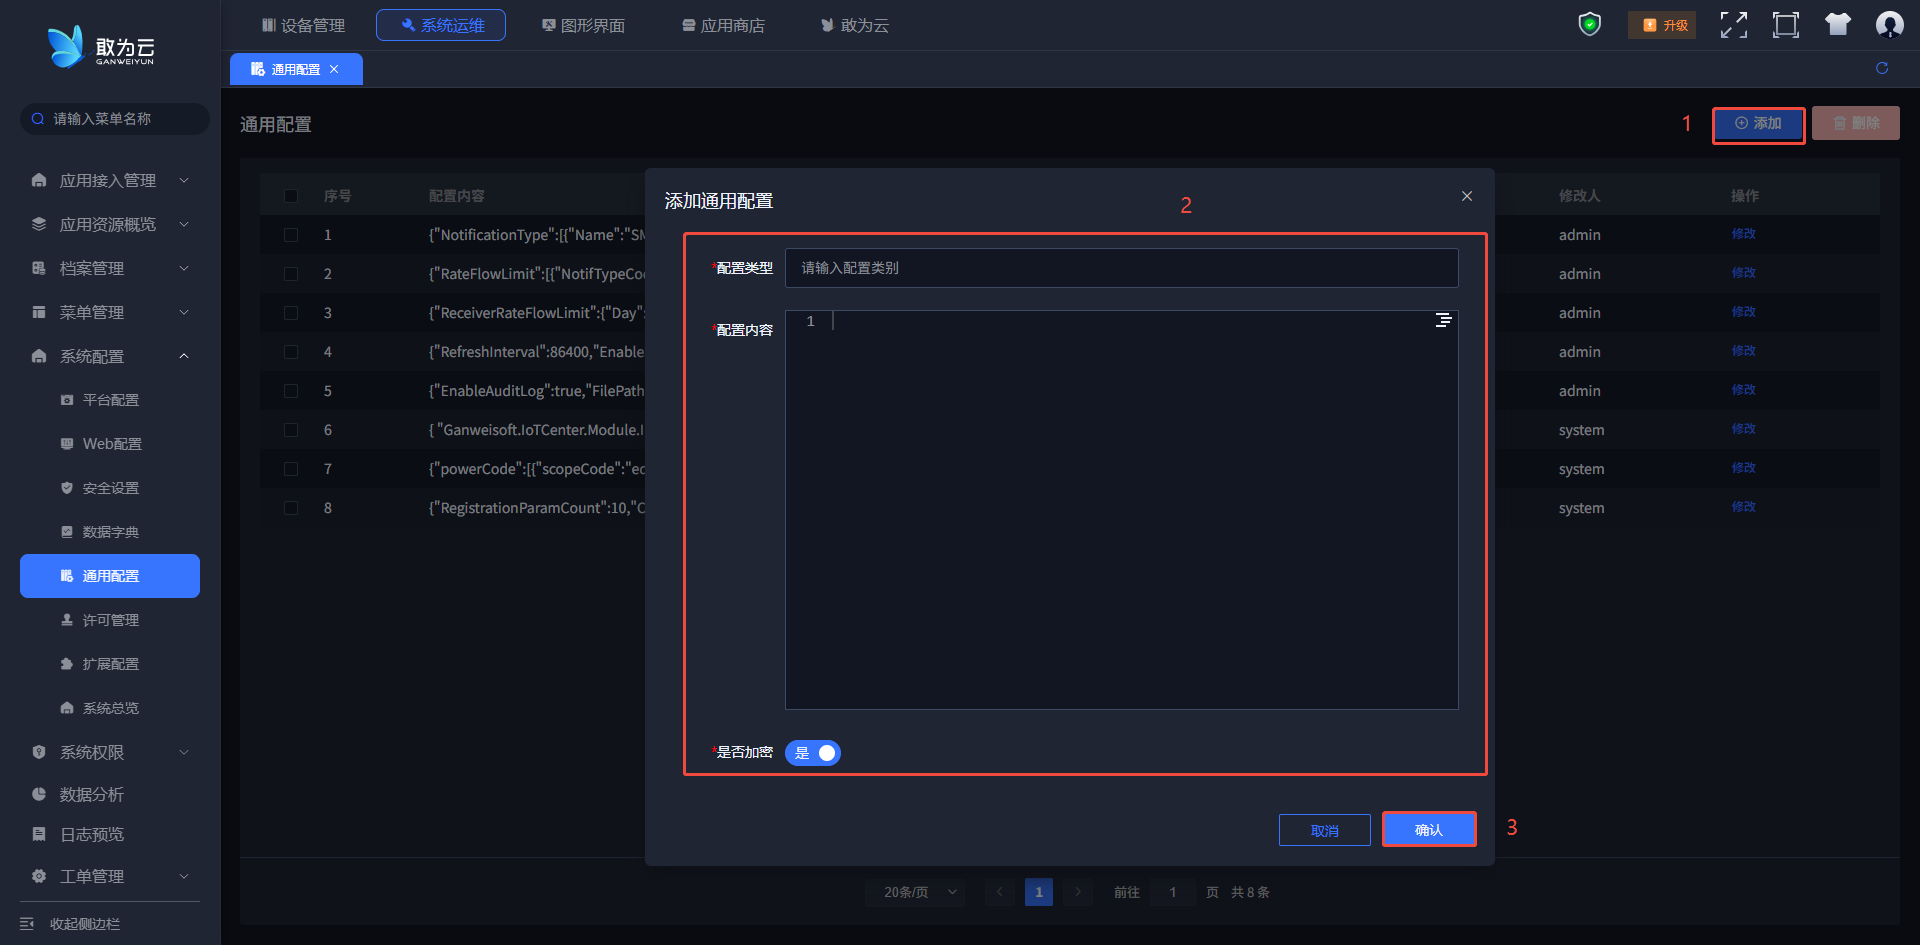Viewport: 1920px width, 945px height.
Task: Click the security shield icon in header
Action: pos(1590,24)
